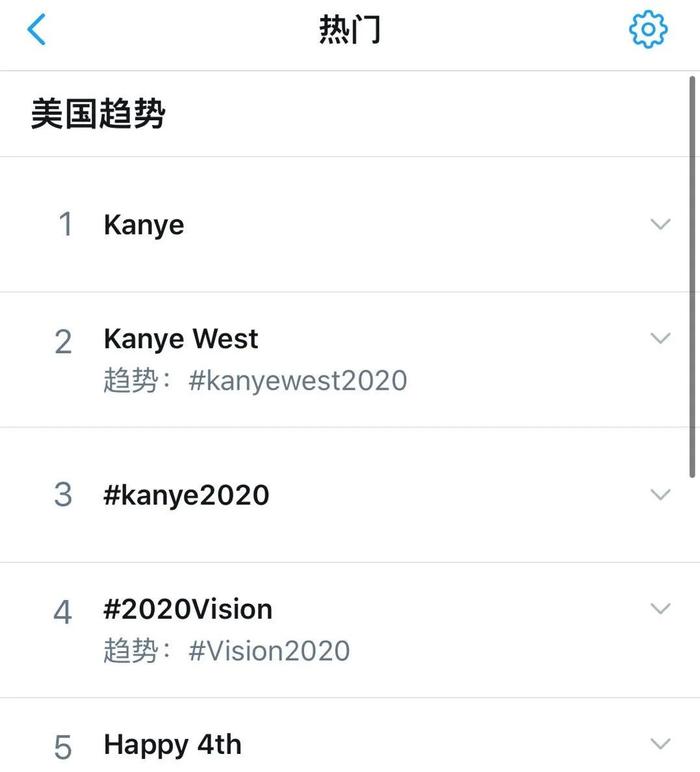
Task: Click the 美国趋势 section header
Action: (97, 114)
